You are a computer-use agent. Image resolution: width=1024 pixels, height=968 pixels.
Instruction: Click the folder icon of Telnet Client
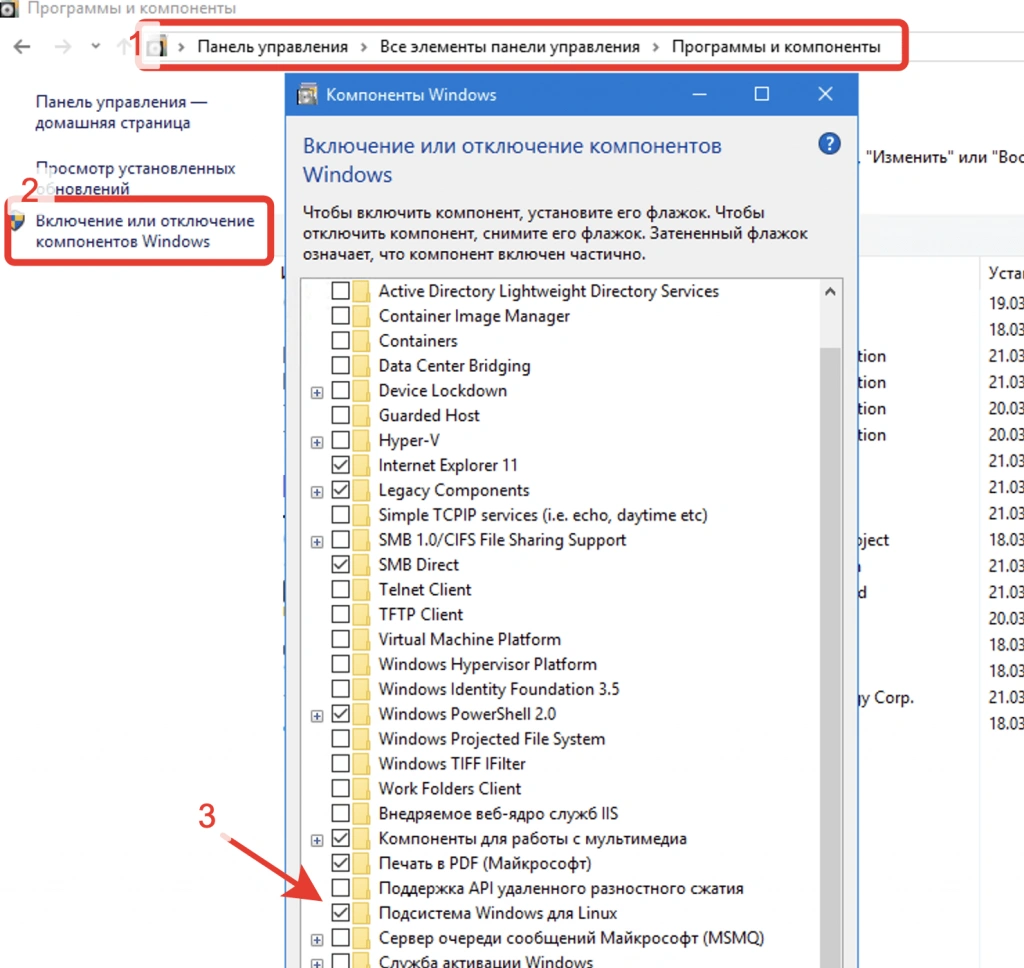[x=362, y=590]
